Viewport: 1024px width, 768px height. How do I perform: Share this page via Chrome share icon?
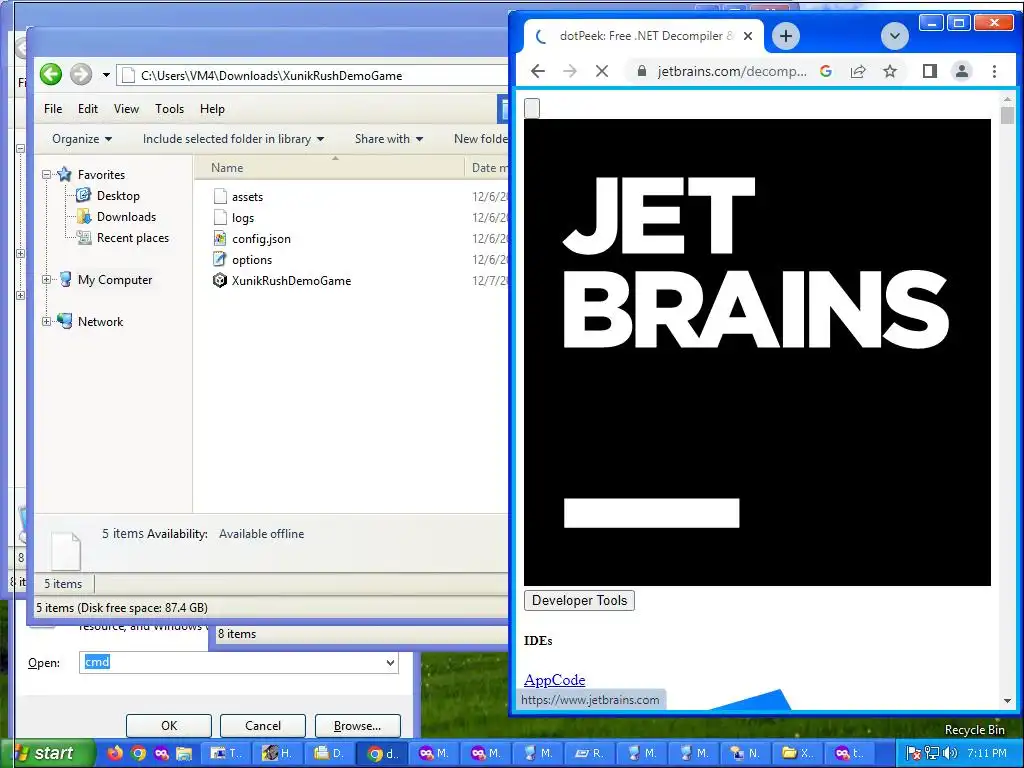[858, 71]
